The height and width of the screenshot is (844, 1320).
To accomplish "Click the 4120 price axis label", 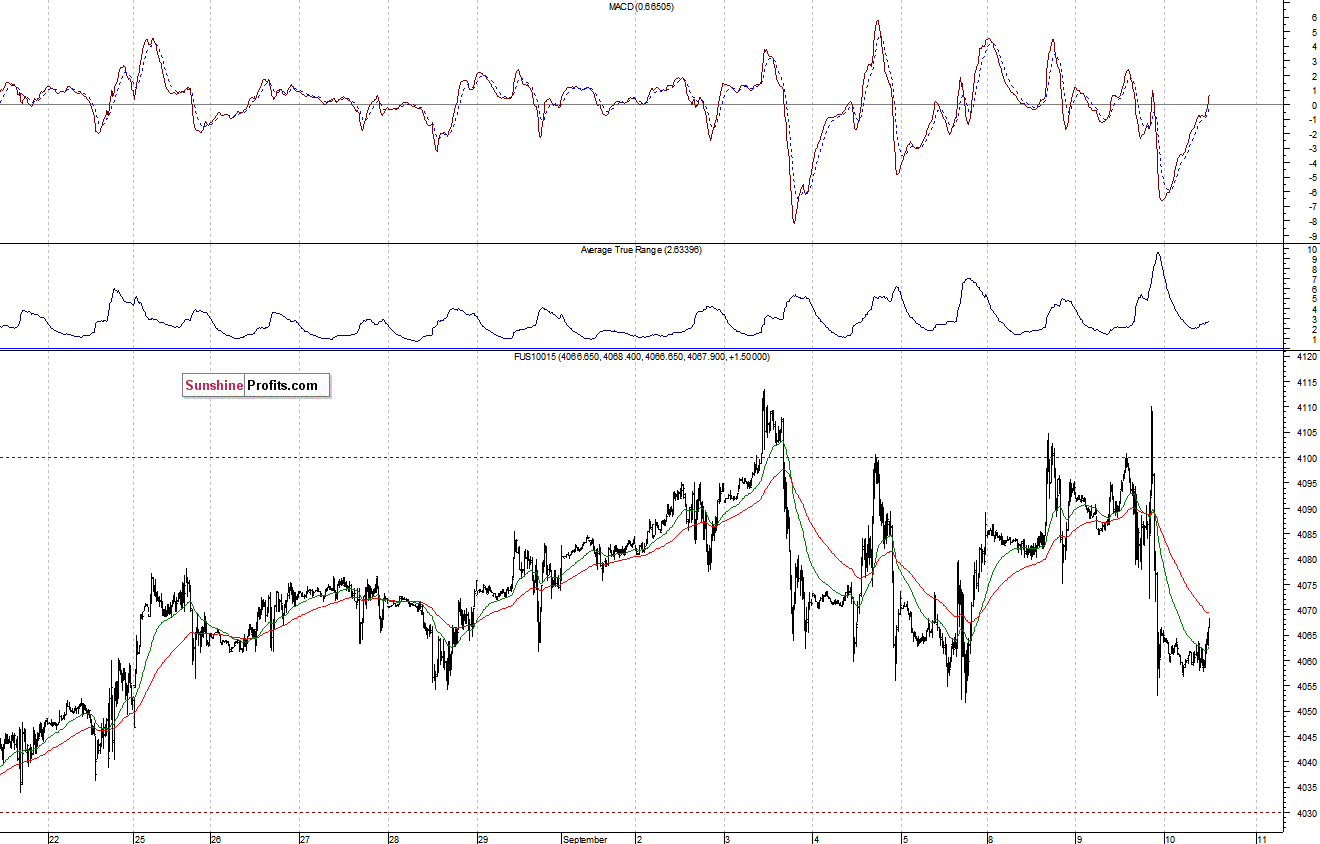I will pyautogui.click(x=1305, y=357).
